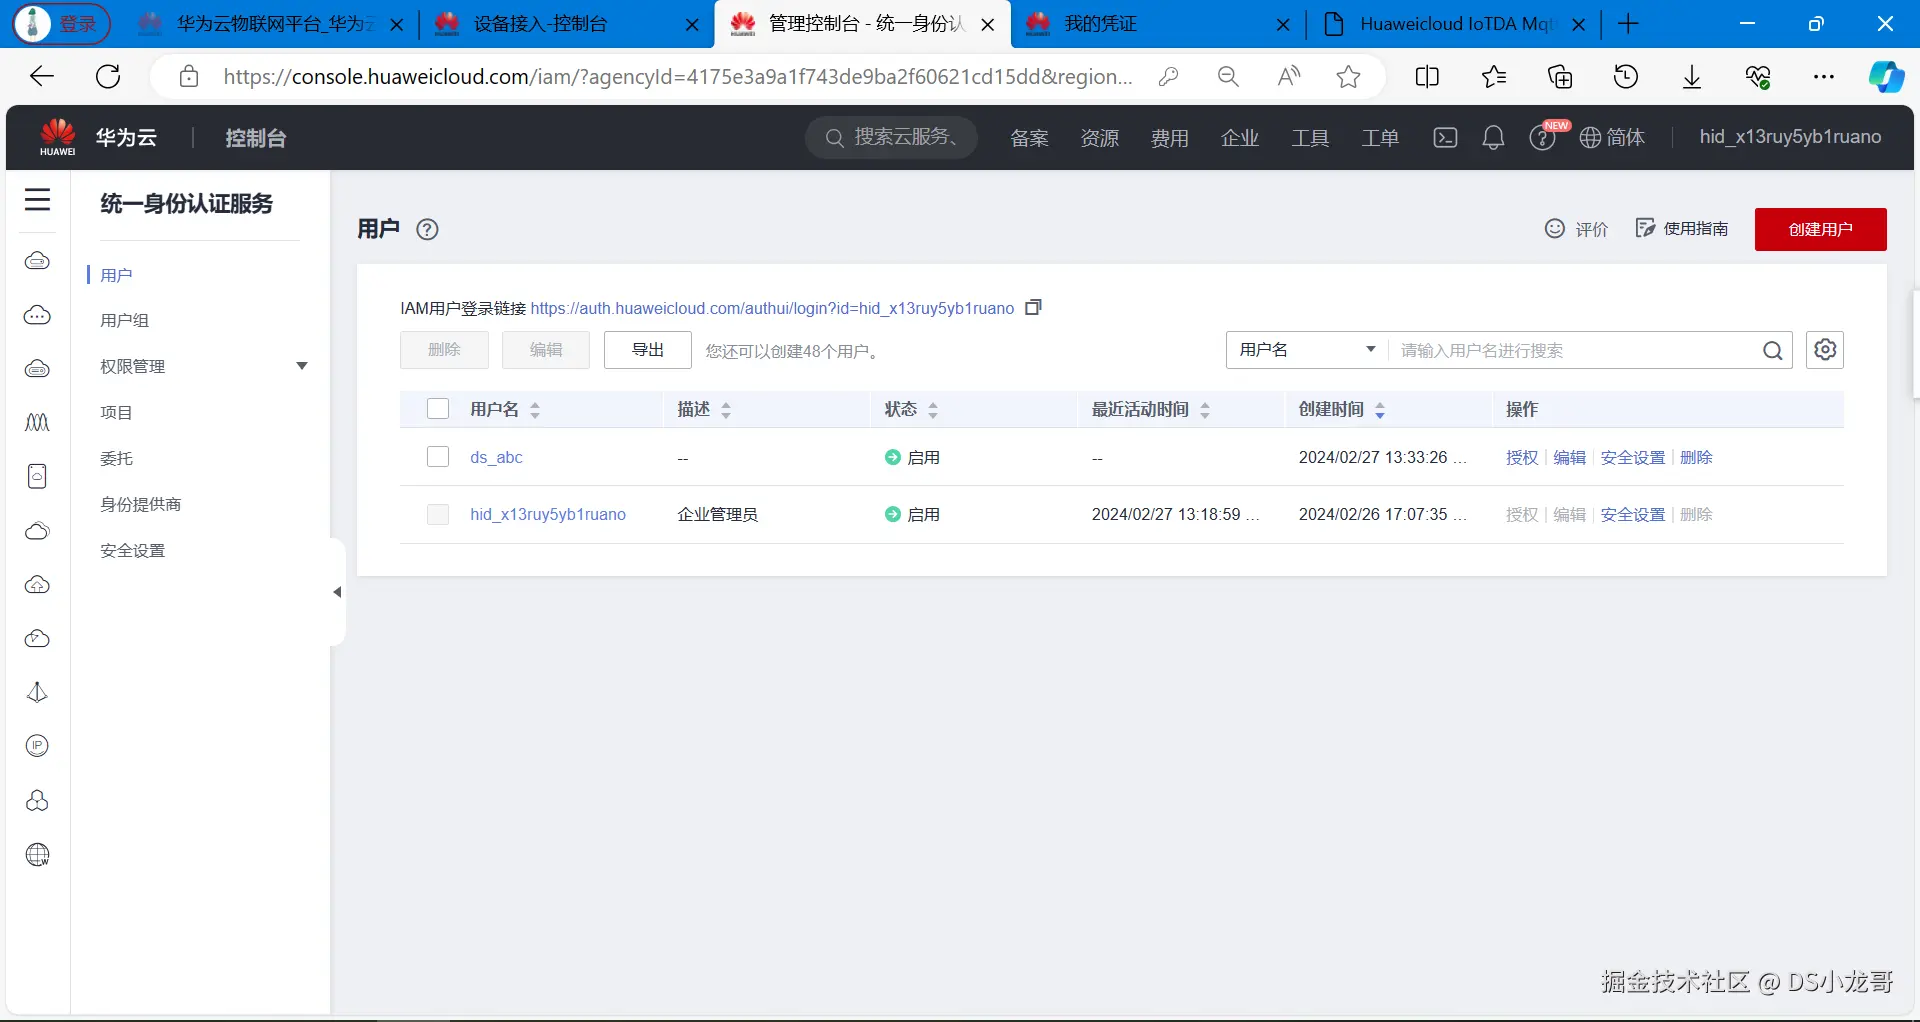Open account menu hid_x13ruy5yb1ruano in header
Viewport: 1920px width, 1022px height.
pos(1790,137)
